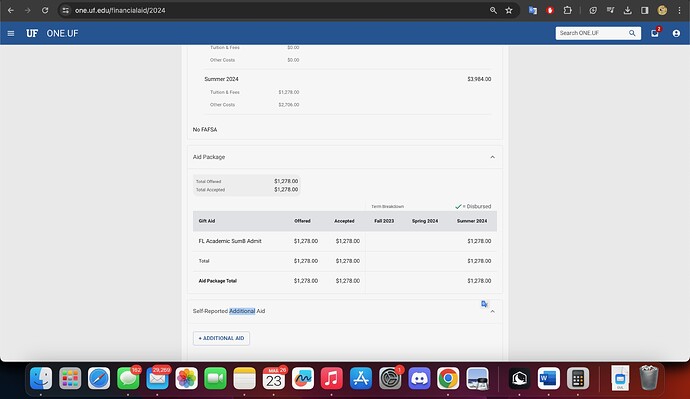Open the notifications inbox icon
This screenshot has height=399, width=690.
655,33
